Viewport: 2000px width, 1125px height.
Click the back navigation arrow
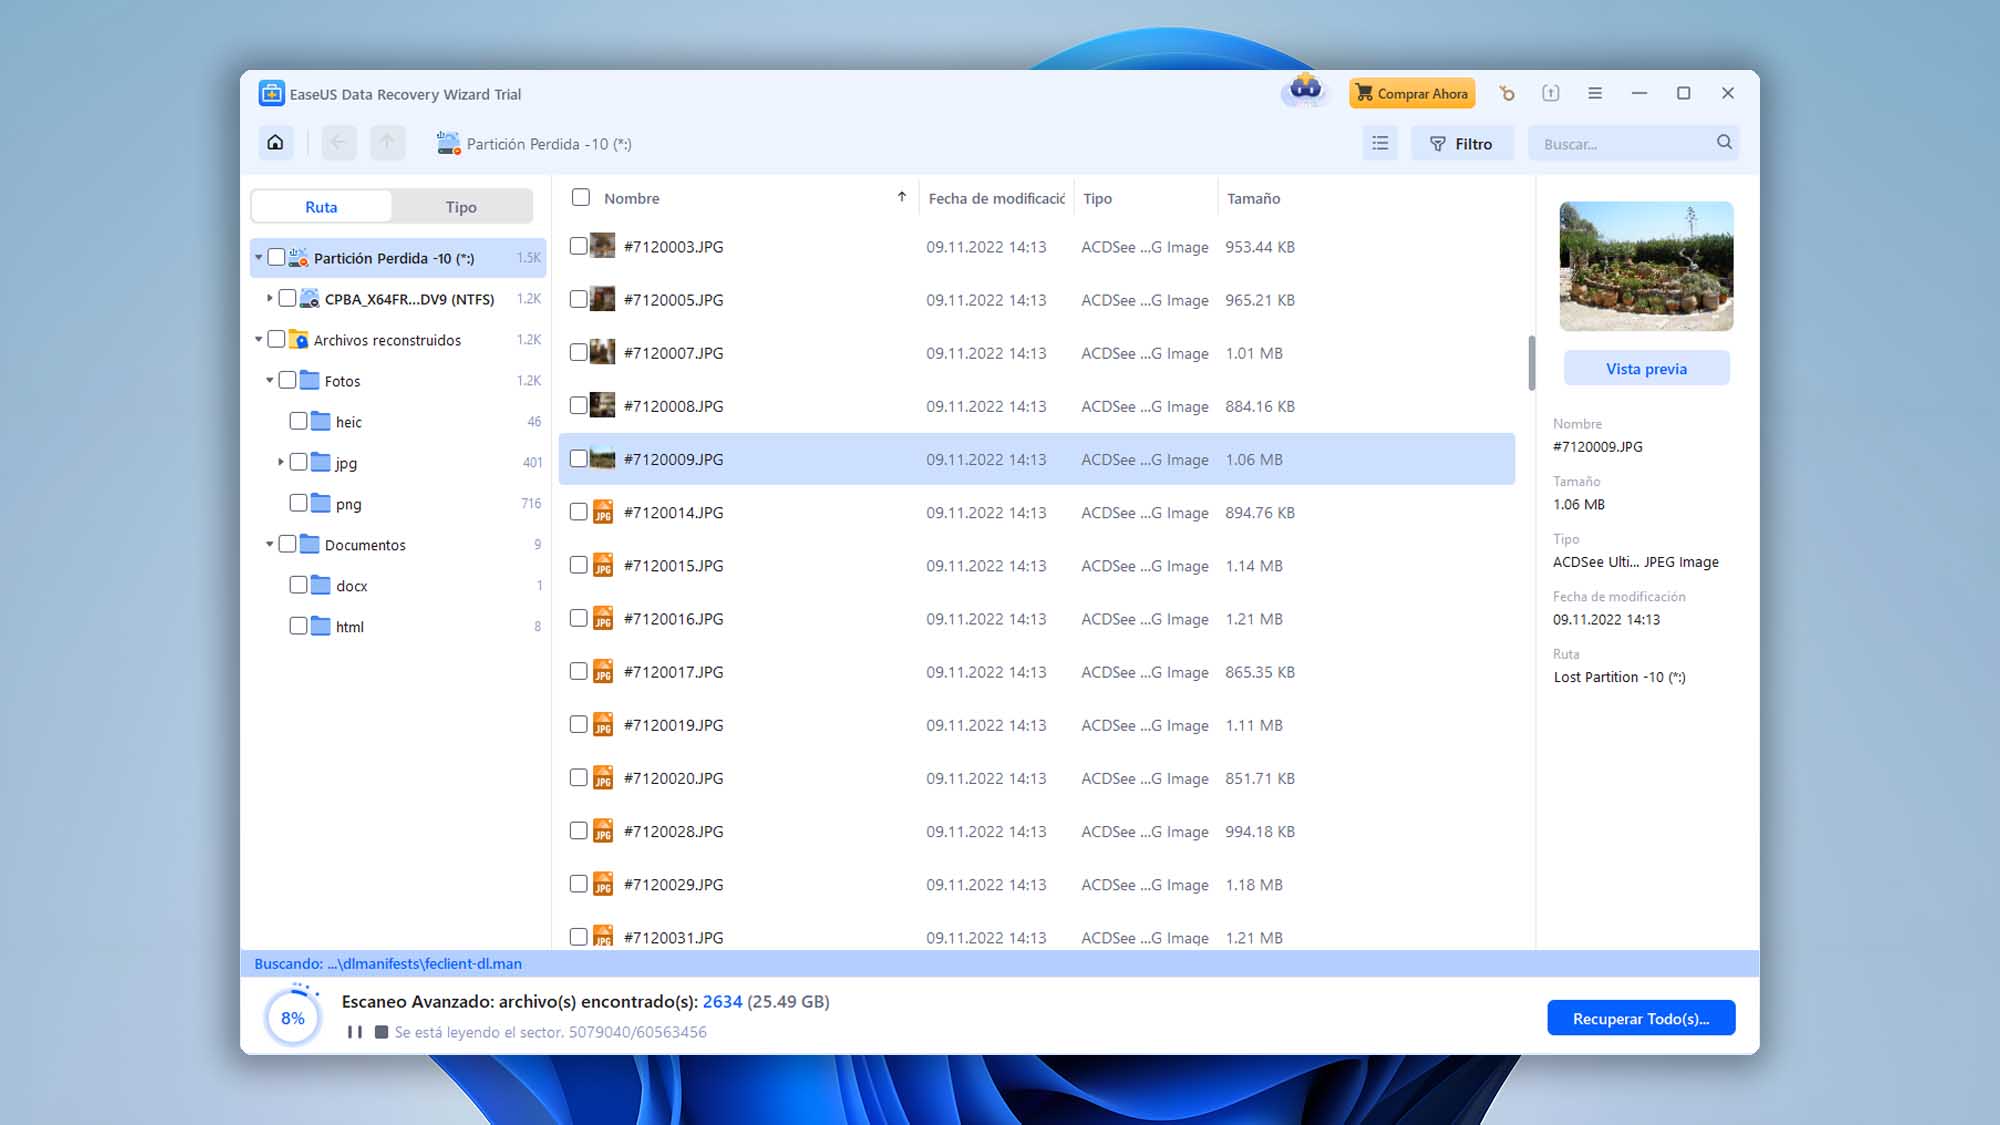[338, 143]
